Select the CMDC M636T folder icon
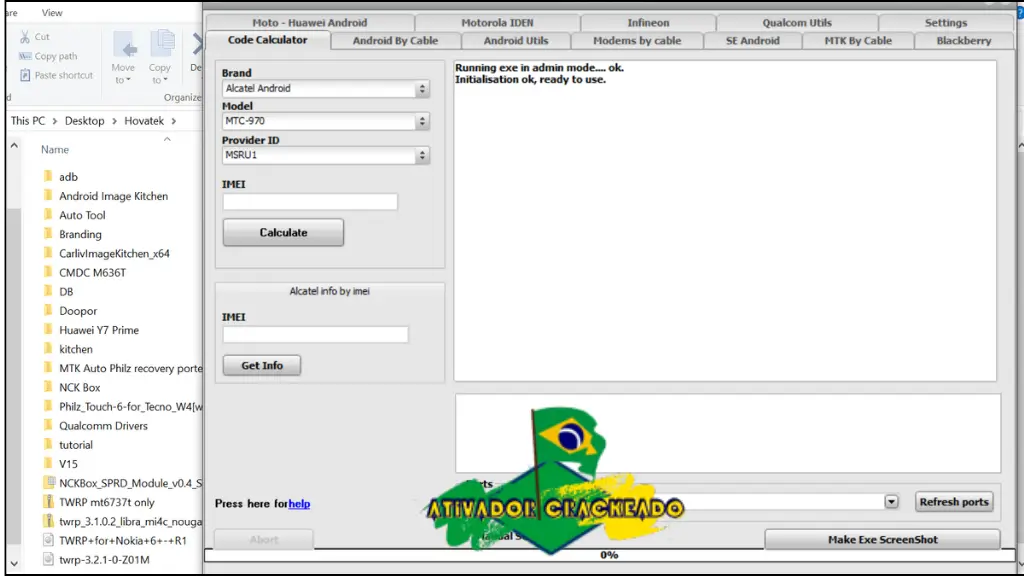Screen dimensions: 1024x576 pos(48,272)
